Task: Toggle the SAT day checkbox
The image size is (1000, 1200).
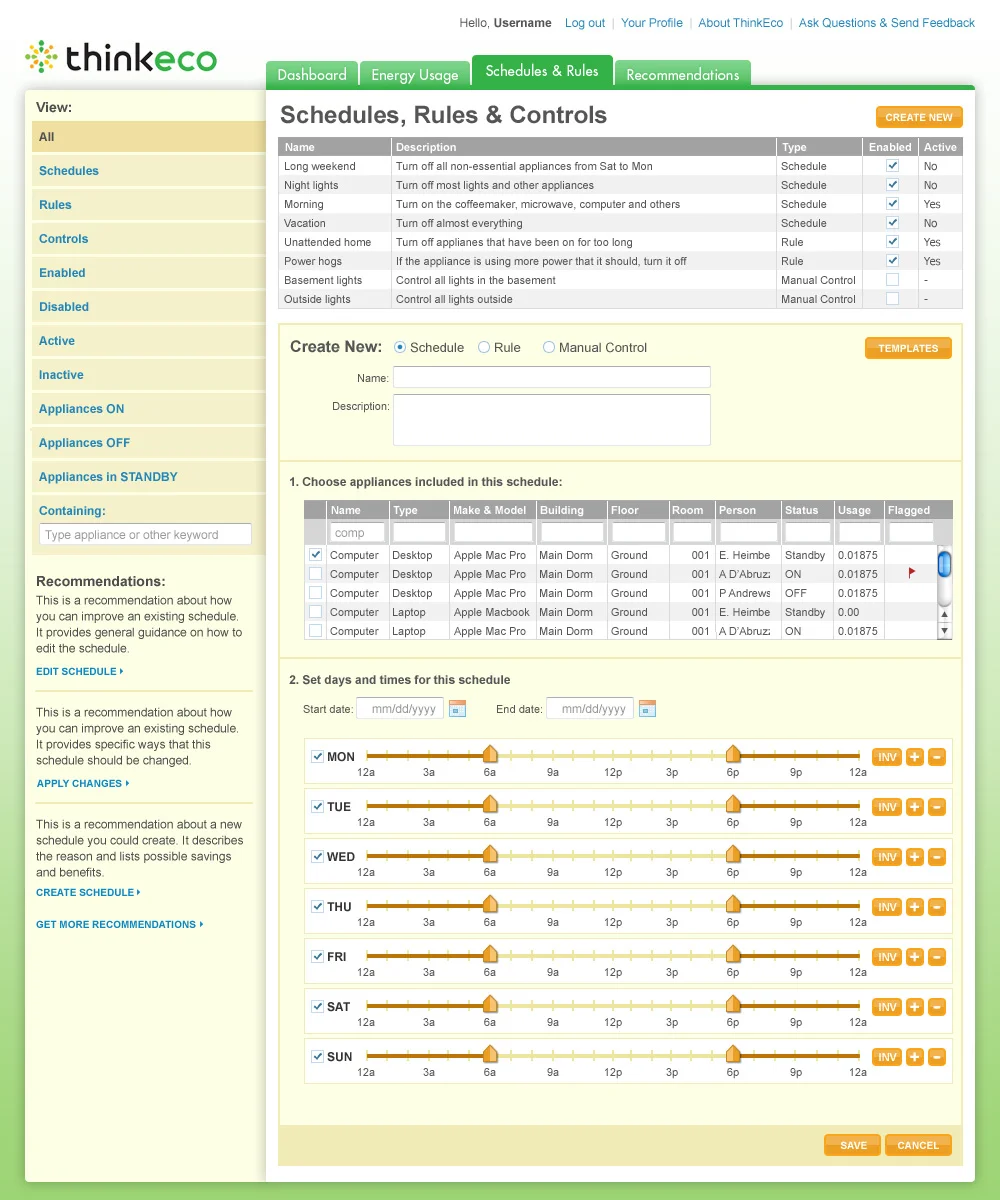Action: pyautogui.click(x=317, y=1007)
